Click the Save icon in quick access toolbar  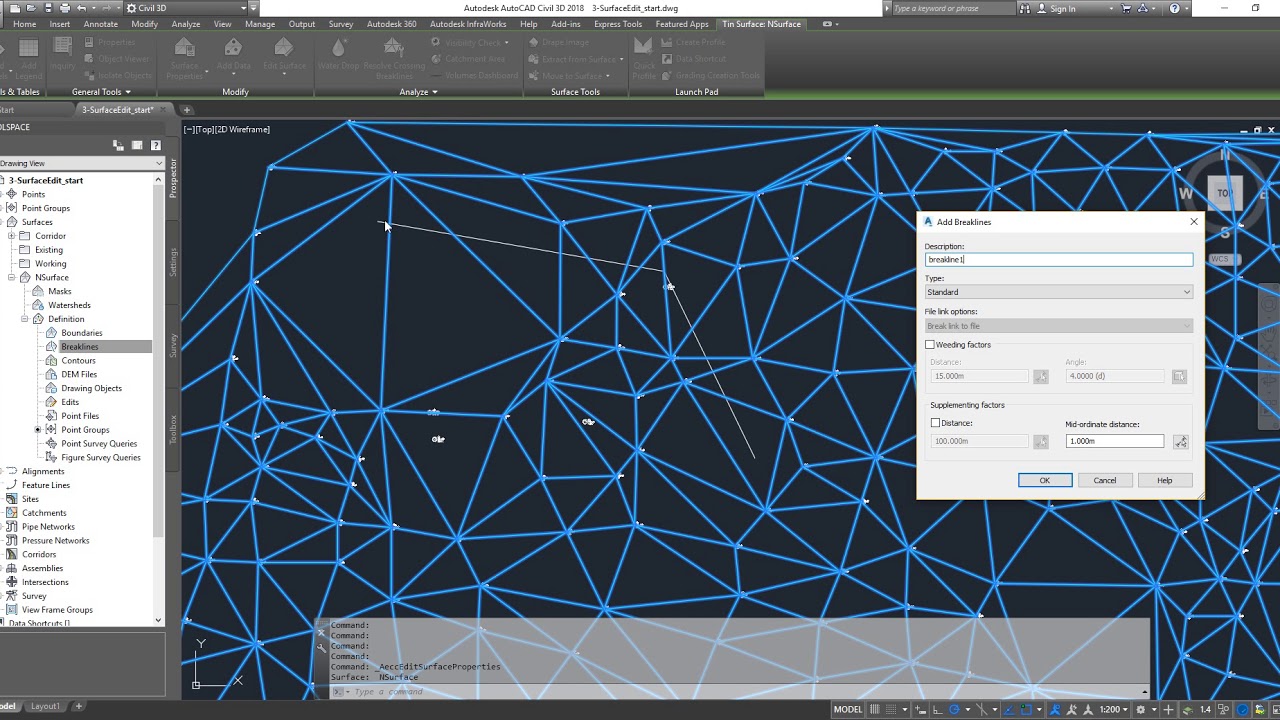click(x=48, y=8)
